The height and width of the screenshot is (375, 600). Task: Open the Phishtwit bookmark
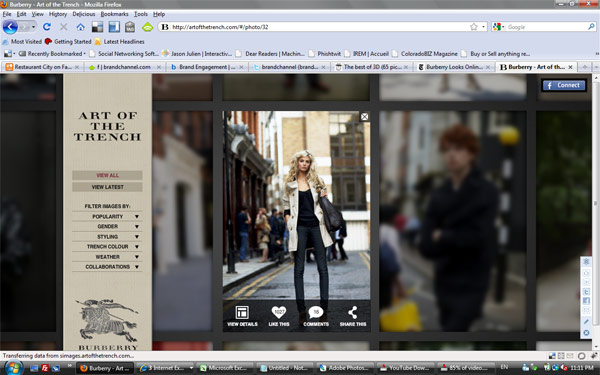point(324,54)
